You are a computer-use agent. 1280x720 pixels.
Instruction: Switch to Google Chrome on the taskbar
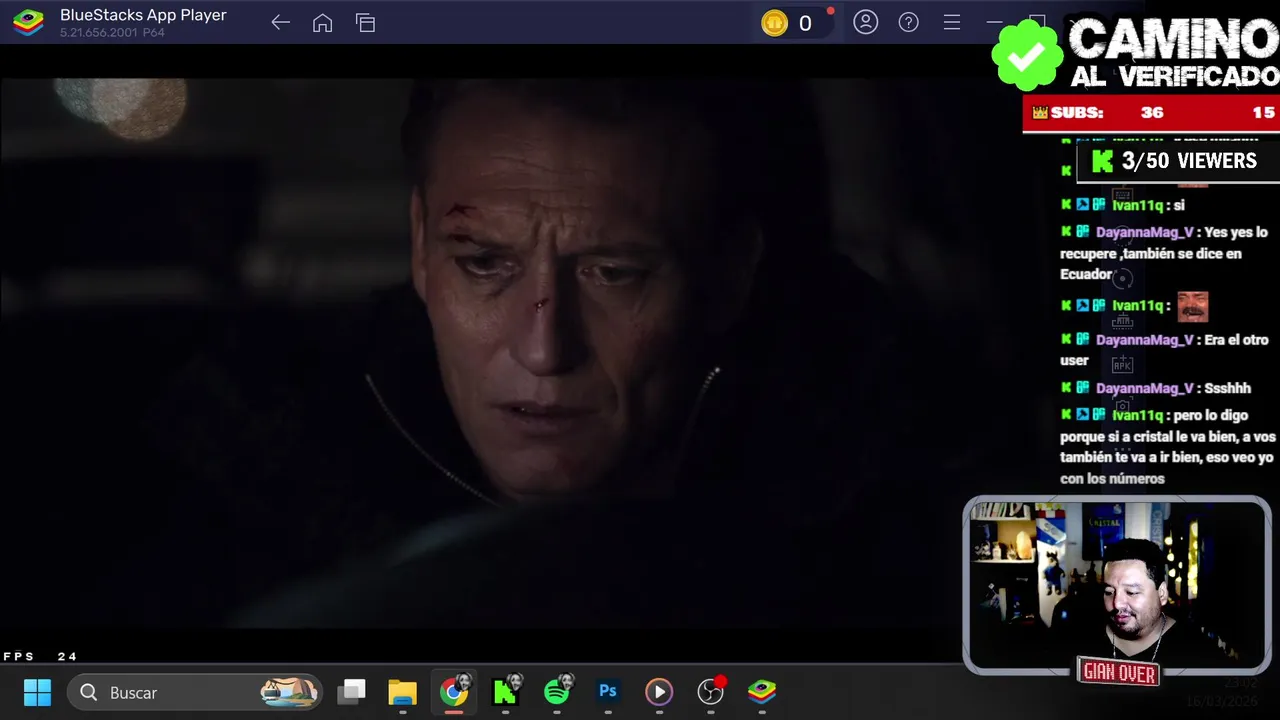[x=454, y=691]
